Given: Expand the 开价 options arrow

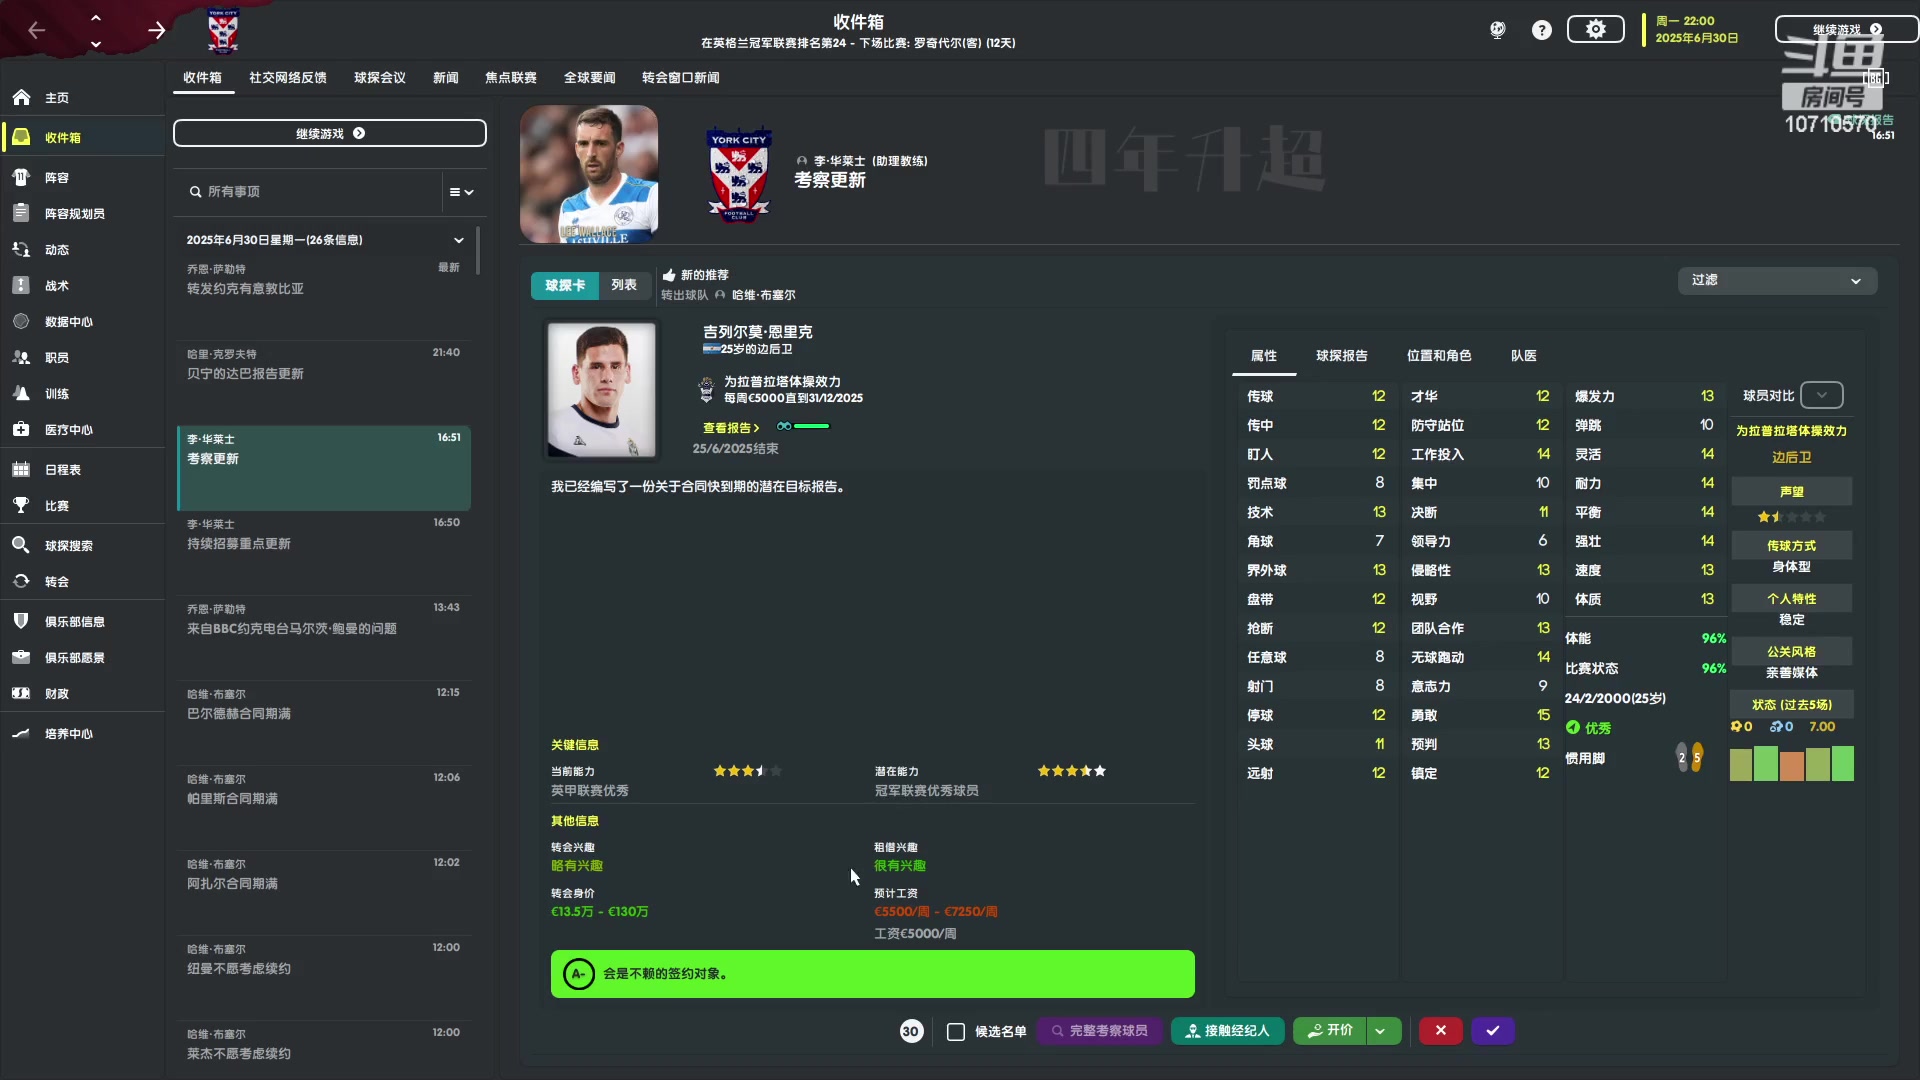Looking at the screenshot, I should point(1381,1031).
